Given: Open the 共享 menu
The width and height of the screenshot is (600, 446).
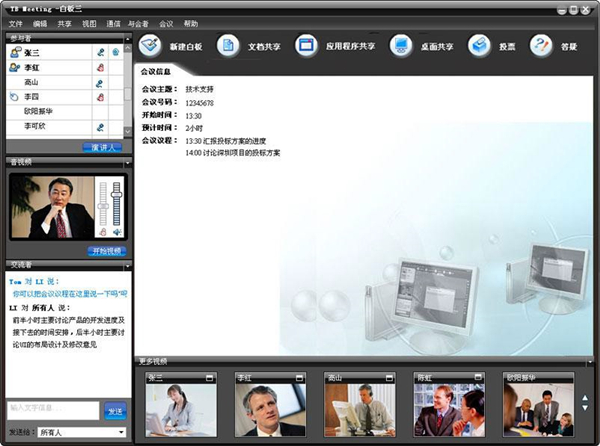Looking at the screenshot, I should (x=64, y=24).
